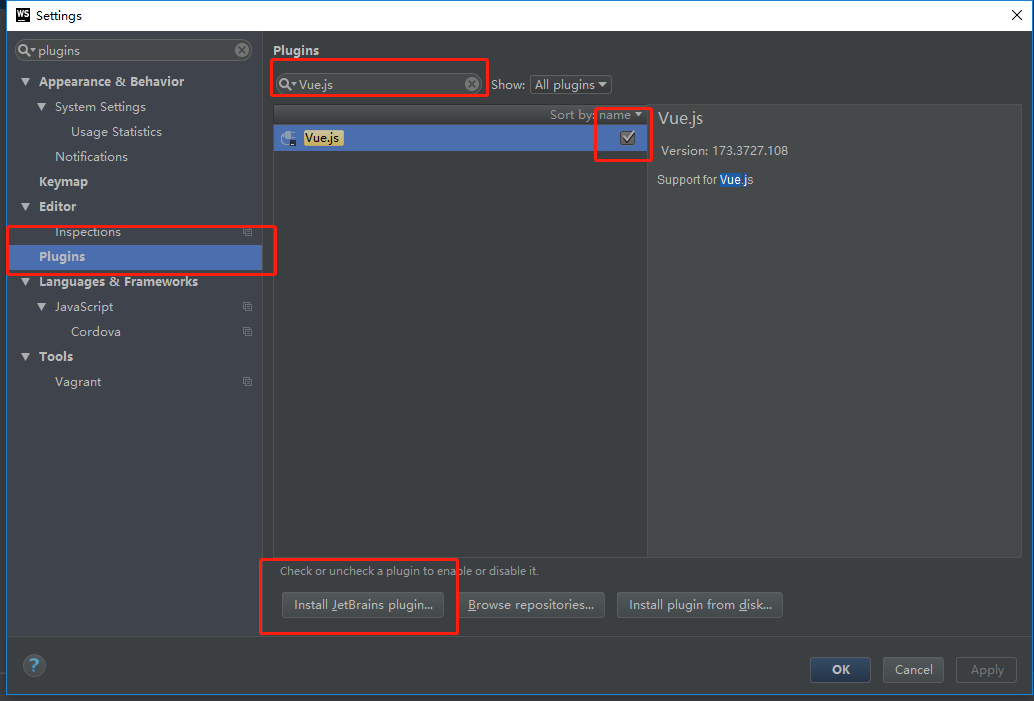Select Vagrant under Tools
This screenshot has width=1034, height=701.
click(x=78, y=382)
